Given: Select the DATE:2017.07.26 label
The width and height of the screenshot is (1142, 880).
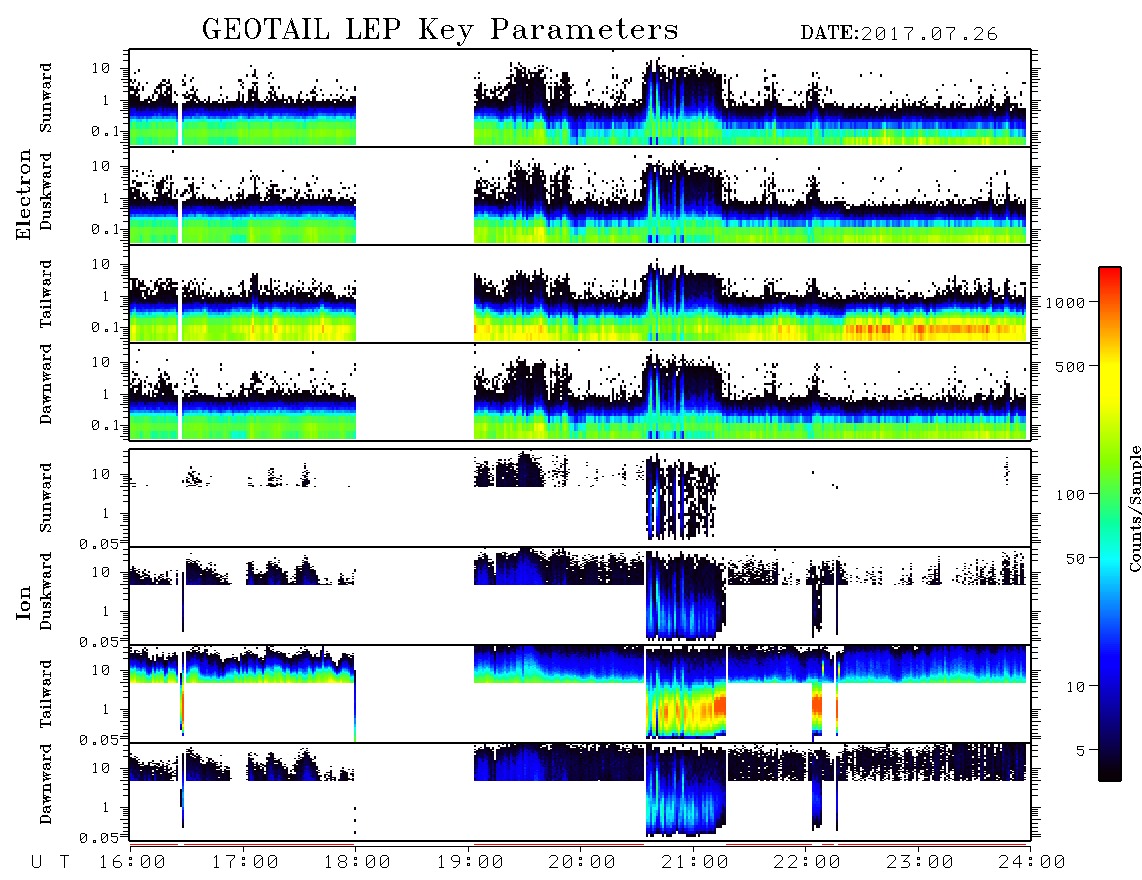Looking at the screenshot, I should [899, 34].
